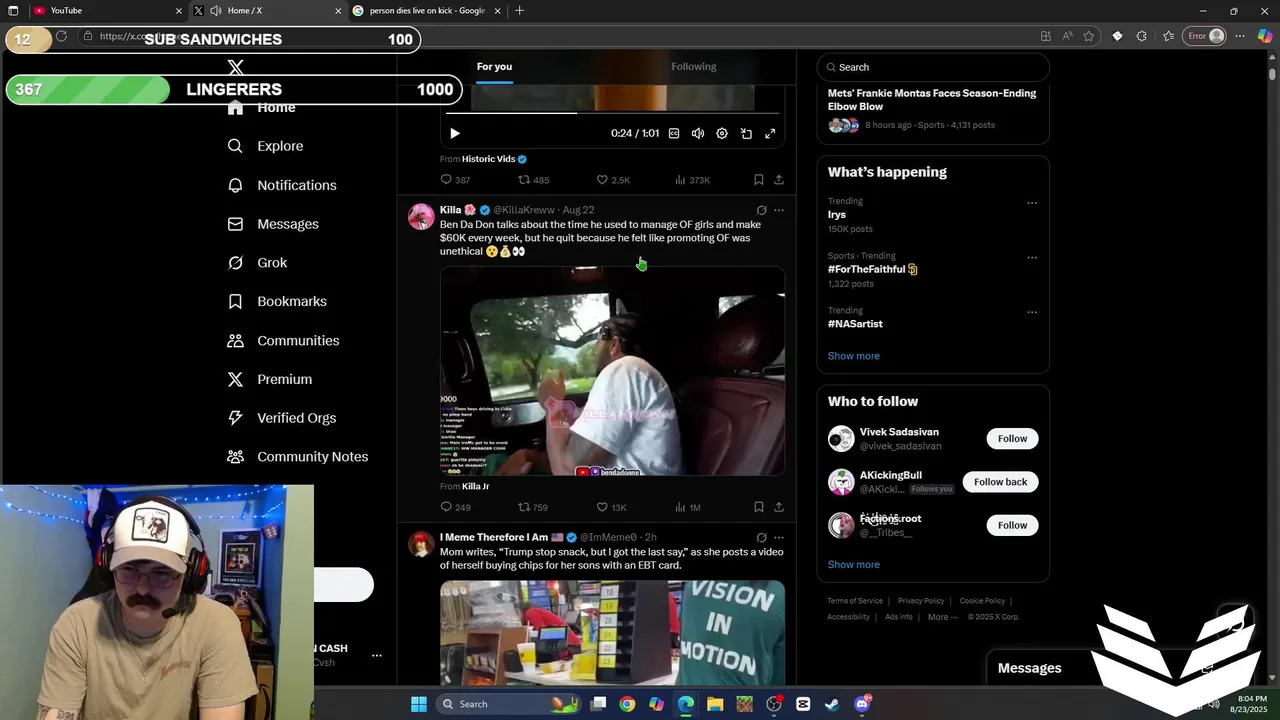Open File Explorer from the taskbar
Screen dimensions: 1280x720
point(715,704)
